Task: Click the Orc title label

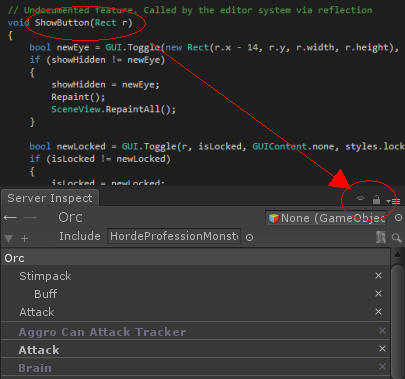Action: [70, 217]
